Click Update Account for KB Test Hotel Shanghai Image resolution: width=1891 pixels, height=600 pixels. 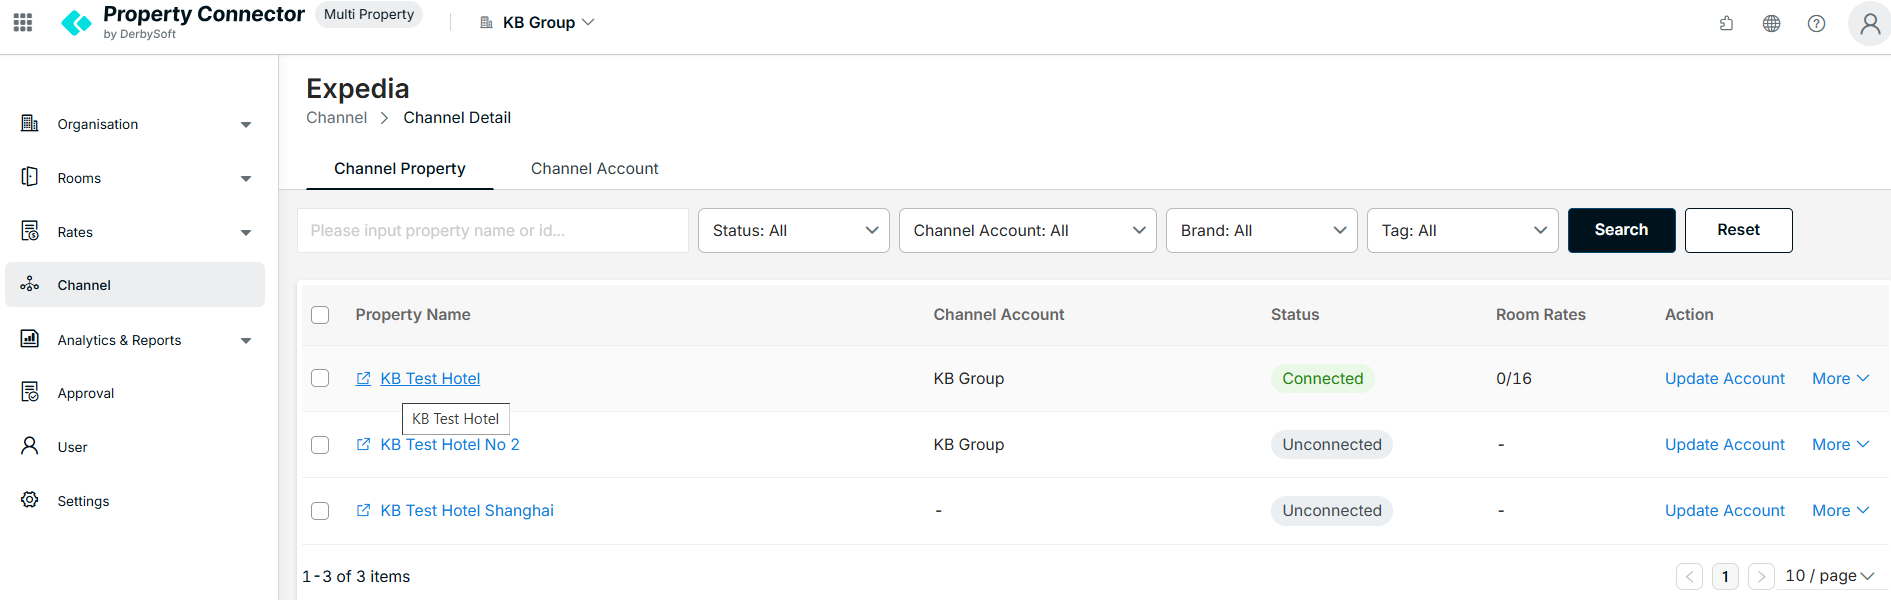[x=1724, y=510]
